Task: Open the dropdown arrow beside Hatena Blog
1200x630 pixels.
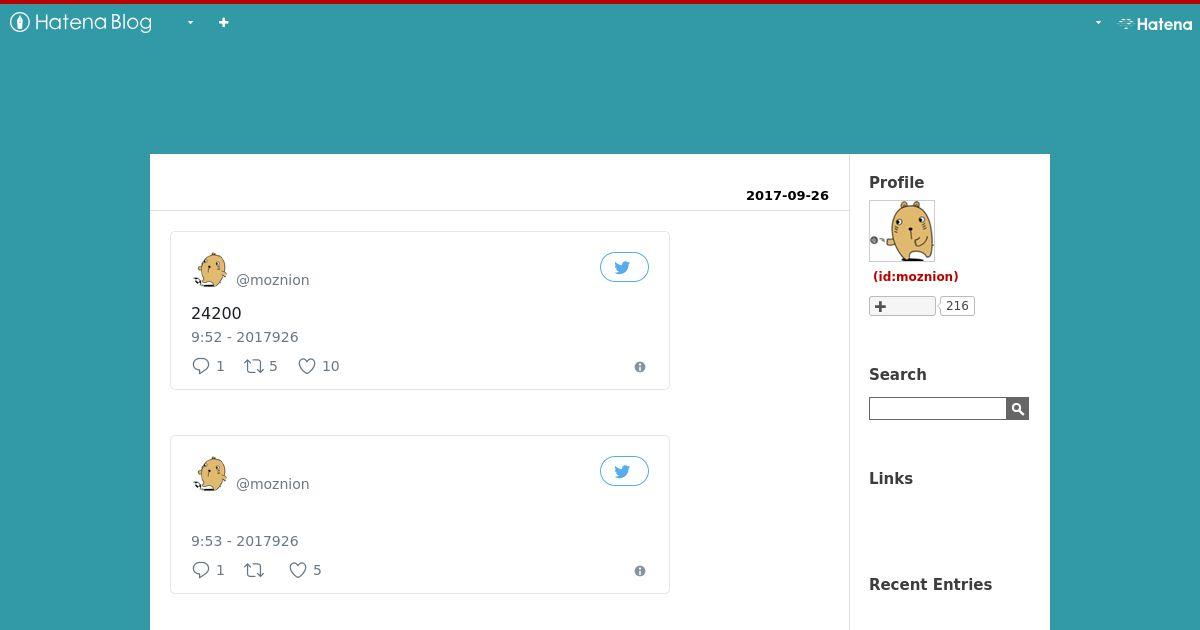Action: point(190,22)
